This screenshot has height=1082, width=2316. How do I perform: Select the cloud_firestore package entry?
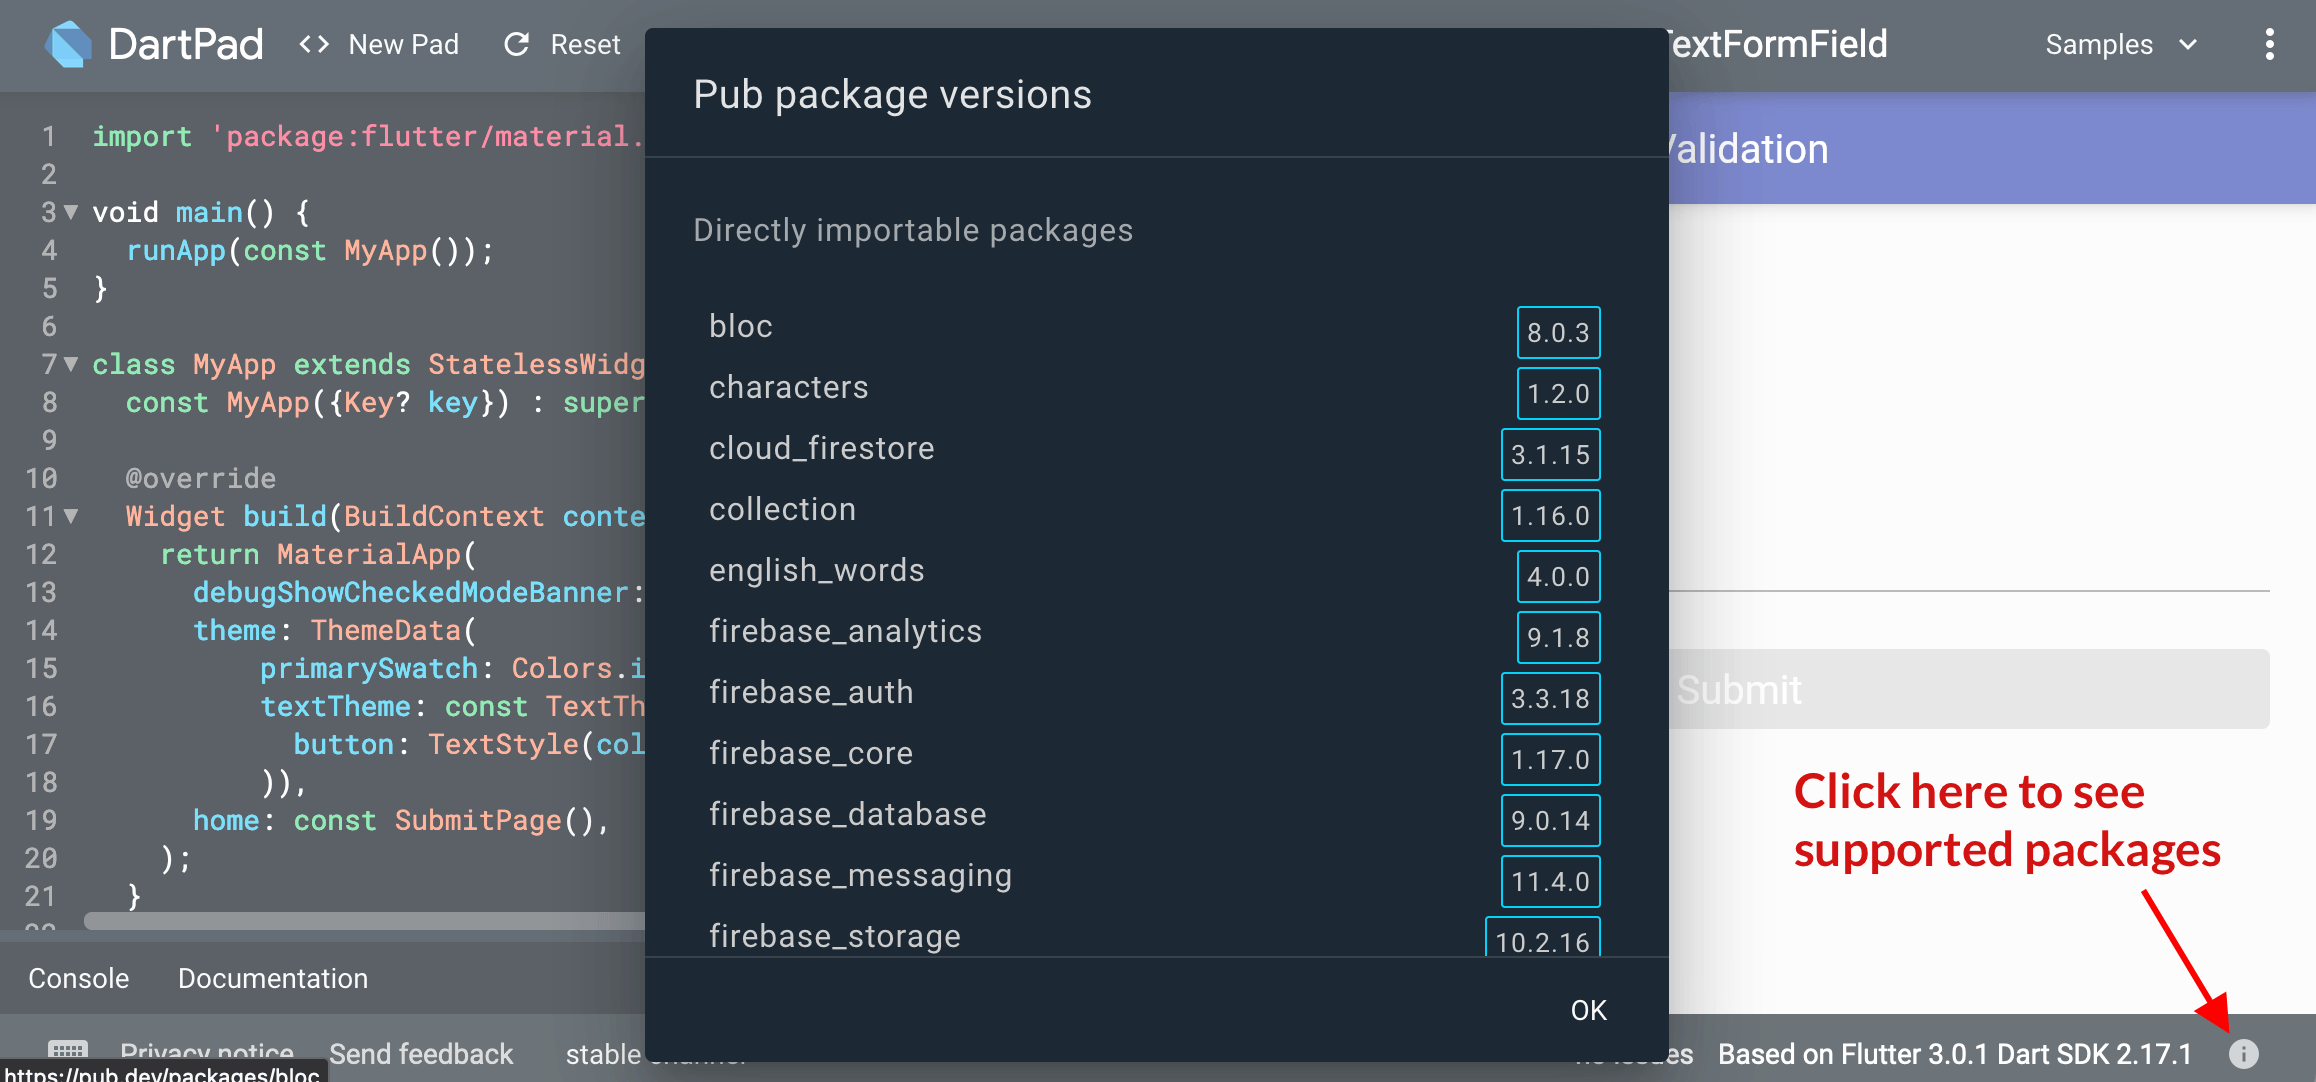821,448
